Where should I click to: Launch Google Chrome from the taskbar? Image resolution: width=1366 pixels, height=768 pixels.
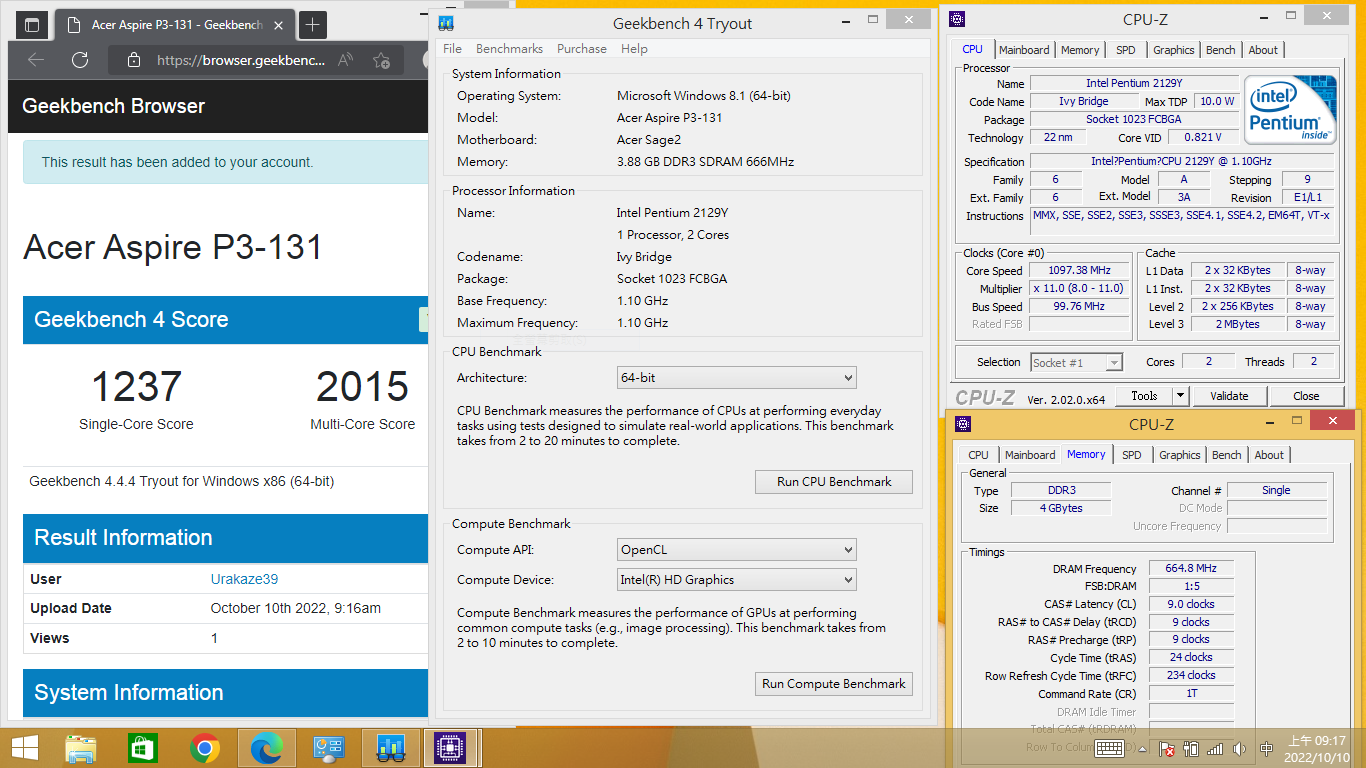[205, 748]
